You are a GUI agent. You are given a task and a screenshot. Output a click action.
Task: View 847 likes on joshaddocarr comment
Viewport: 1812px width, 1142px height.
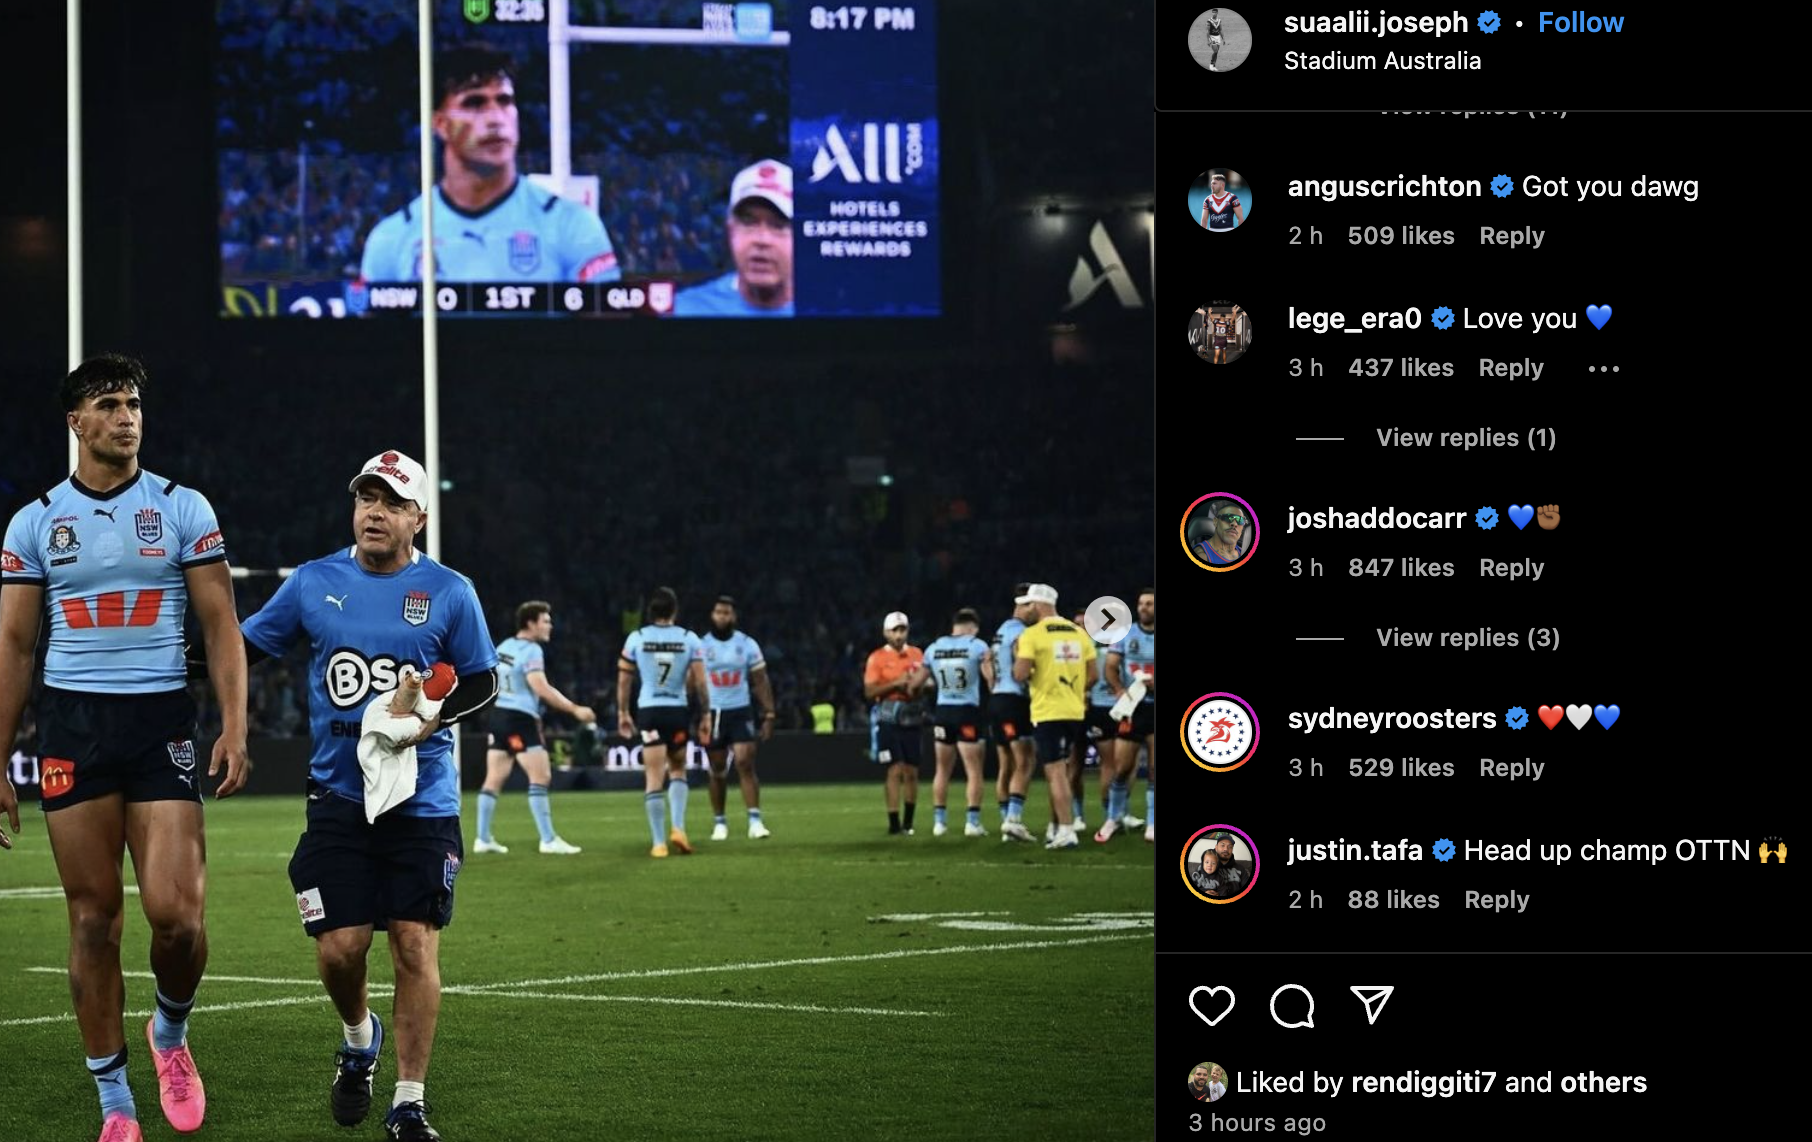coord(1401,568)
